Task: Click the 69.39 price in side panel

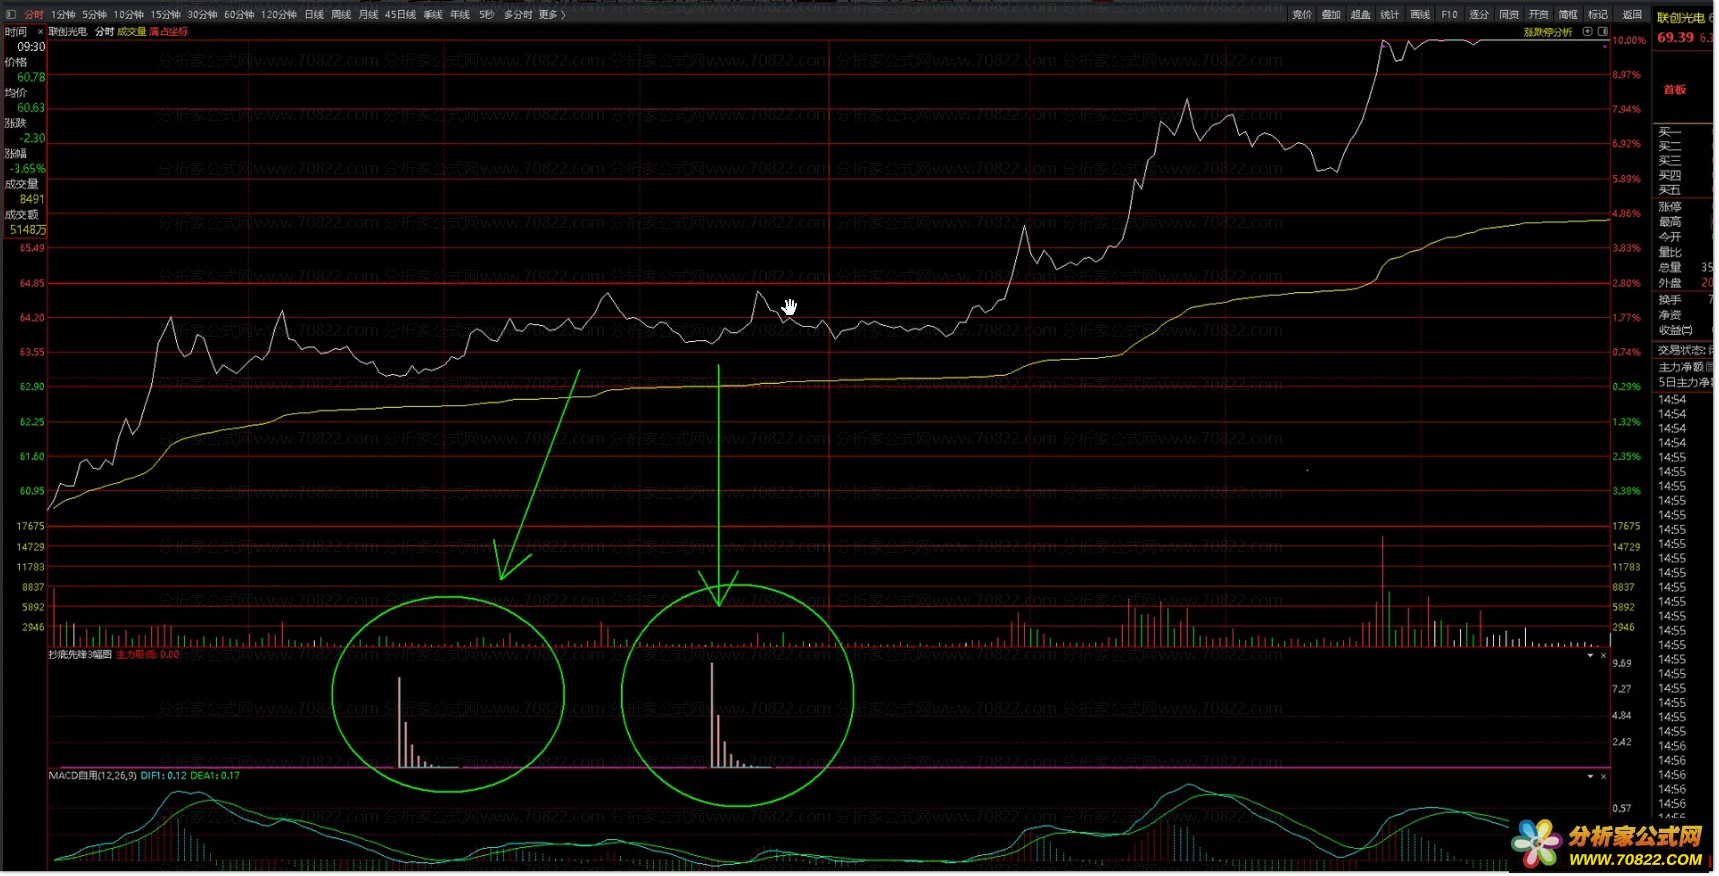Action: coord(1675,38)
